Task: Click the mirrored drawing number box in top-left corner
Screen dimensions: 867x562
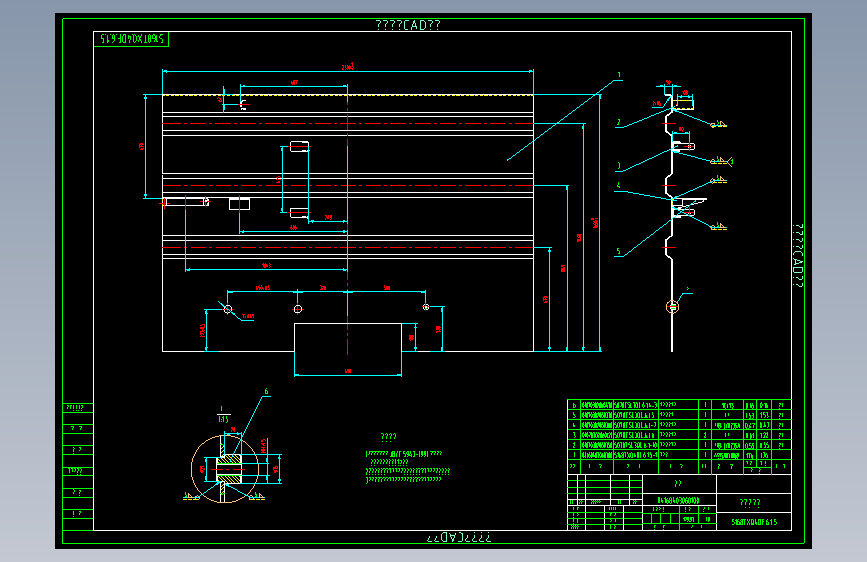Action: tap(131, 39)
